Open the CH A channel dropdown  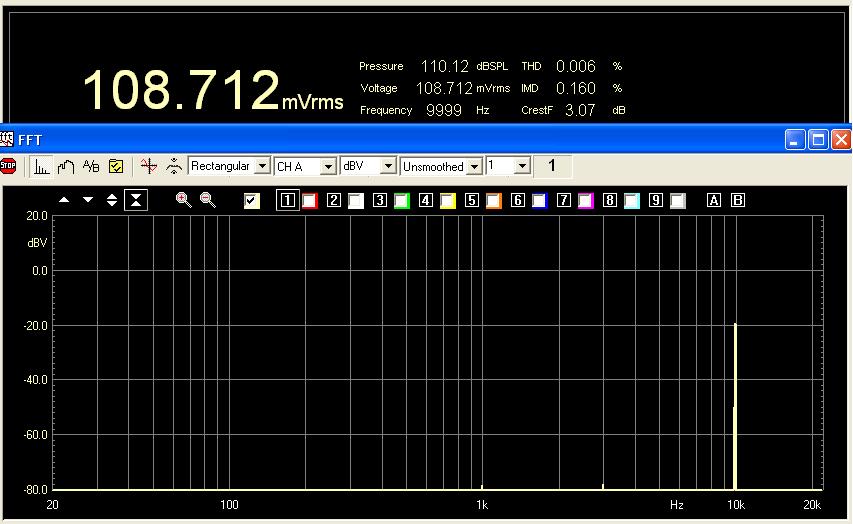pyautogui.click(x=328, y=166)
